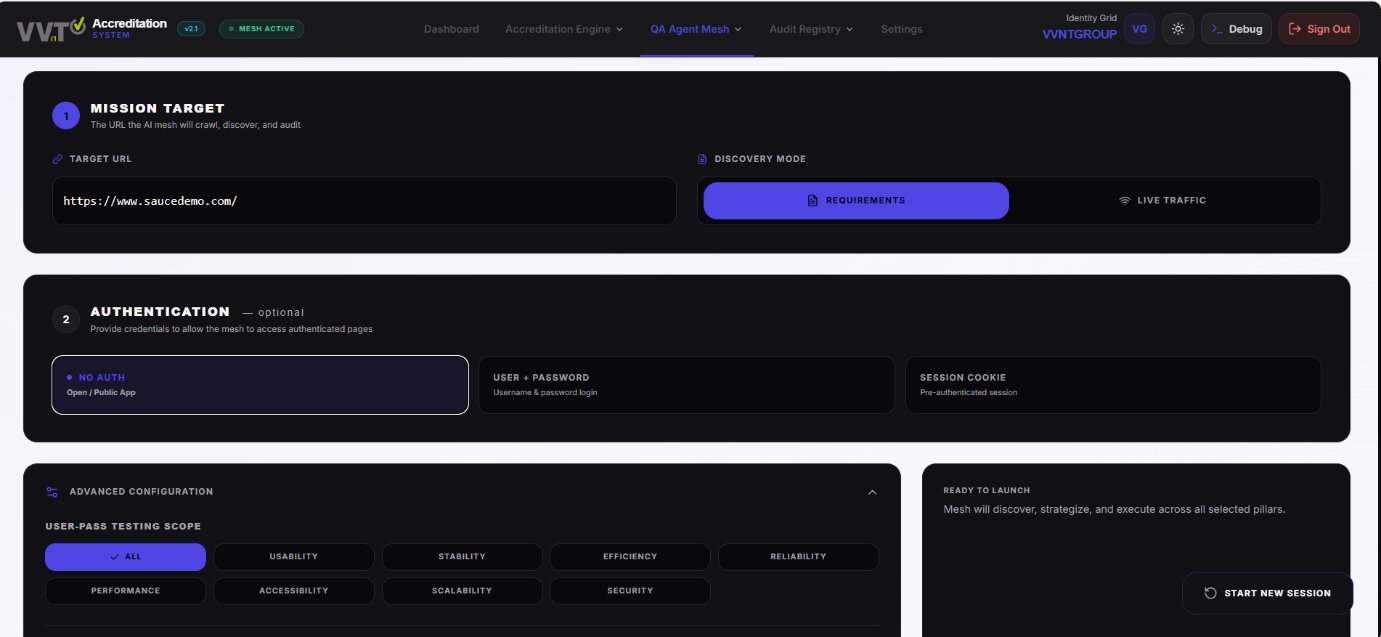
Task: Click the Mission Target heading
Action: coord(157,108)
